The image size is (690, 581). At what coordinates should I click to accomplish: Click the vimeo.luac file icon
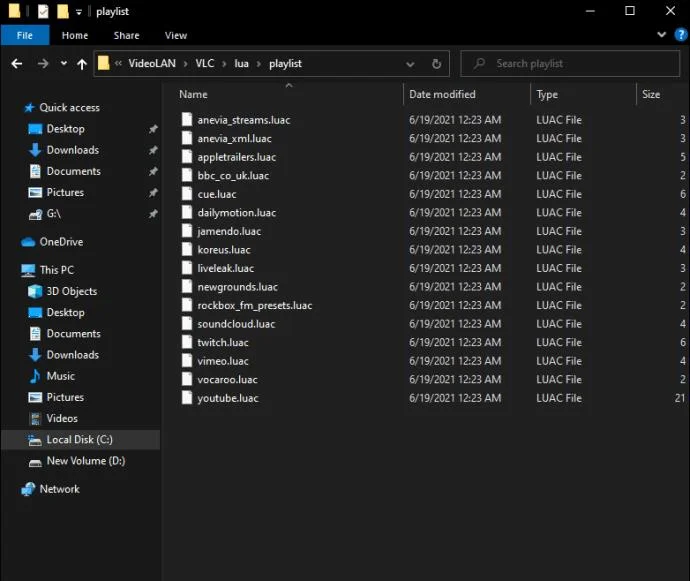tap(187, 360)
